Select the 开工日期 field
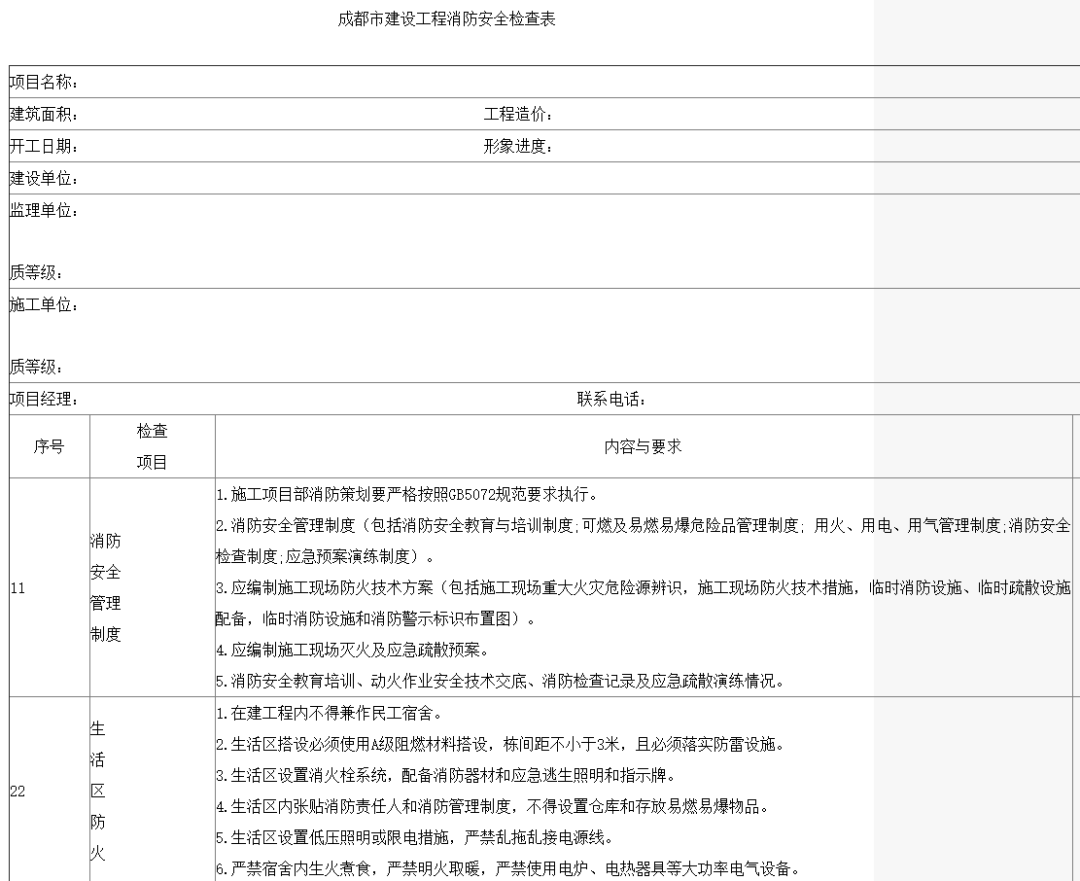 [x=45, y=148]
